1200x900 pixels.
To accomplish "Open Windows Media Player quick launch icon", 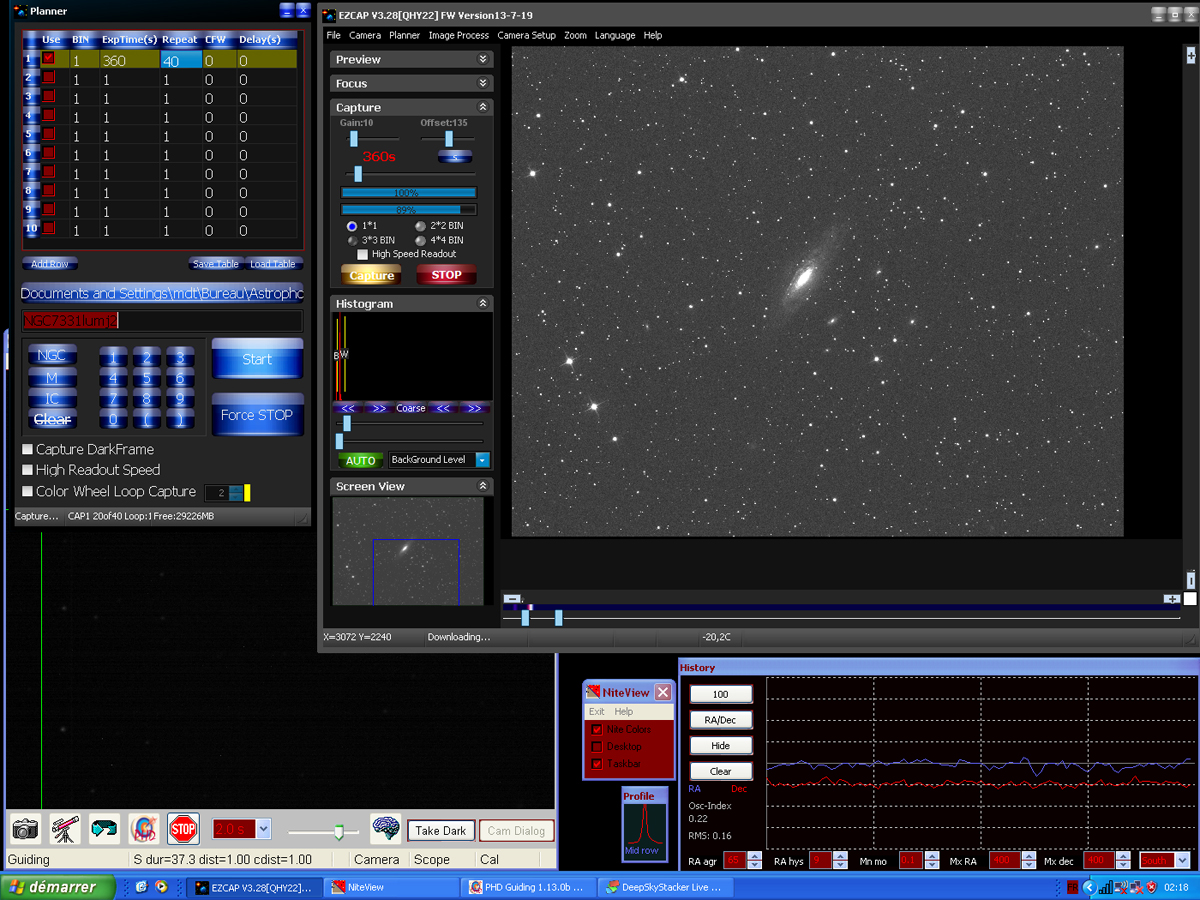I will pos(160,887).
